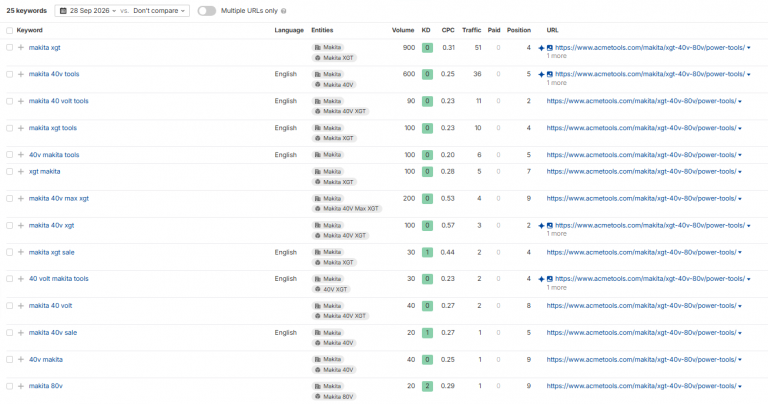The width and height of the screenshot is (768, 404).
Task: Sort by the CPC column header
Action: (x=448, y=30)
